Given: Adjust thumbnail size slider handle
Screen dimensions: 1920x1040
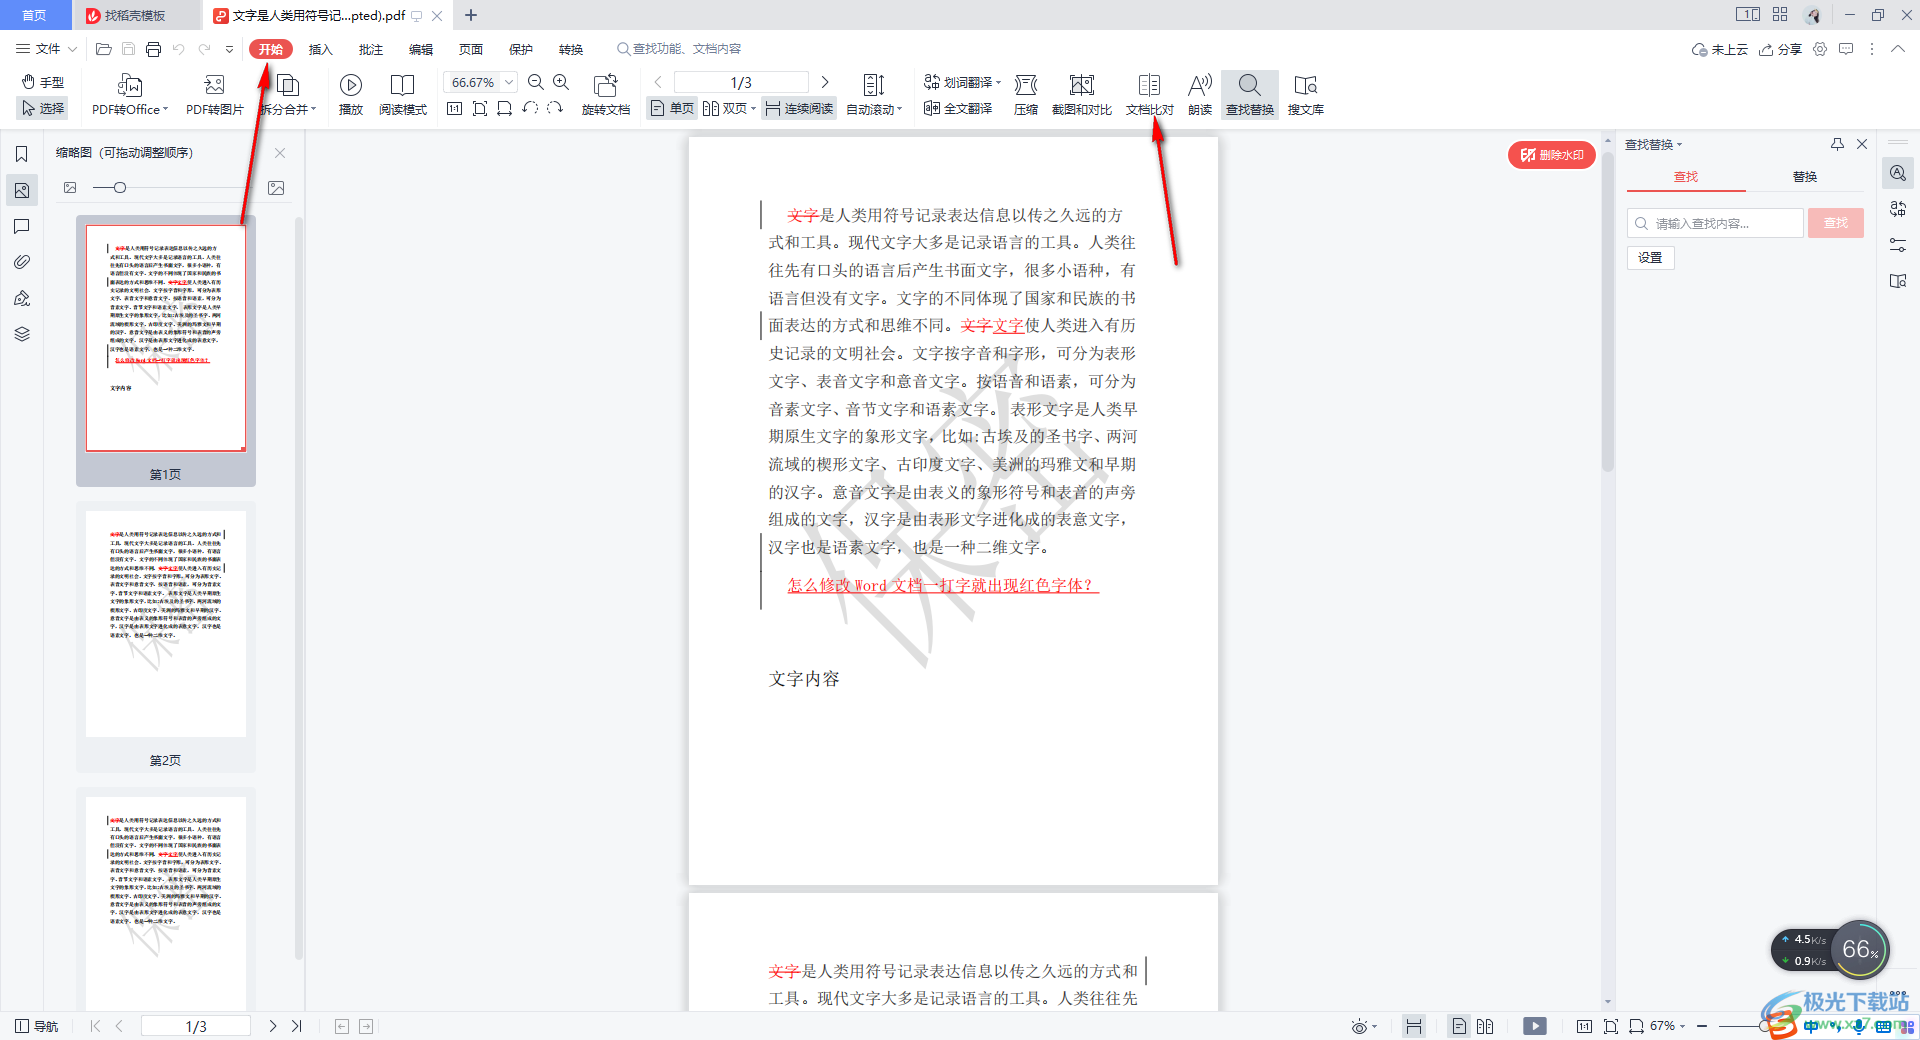Looking at the screenshot, I should (120, 188).
